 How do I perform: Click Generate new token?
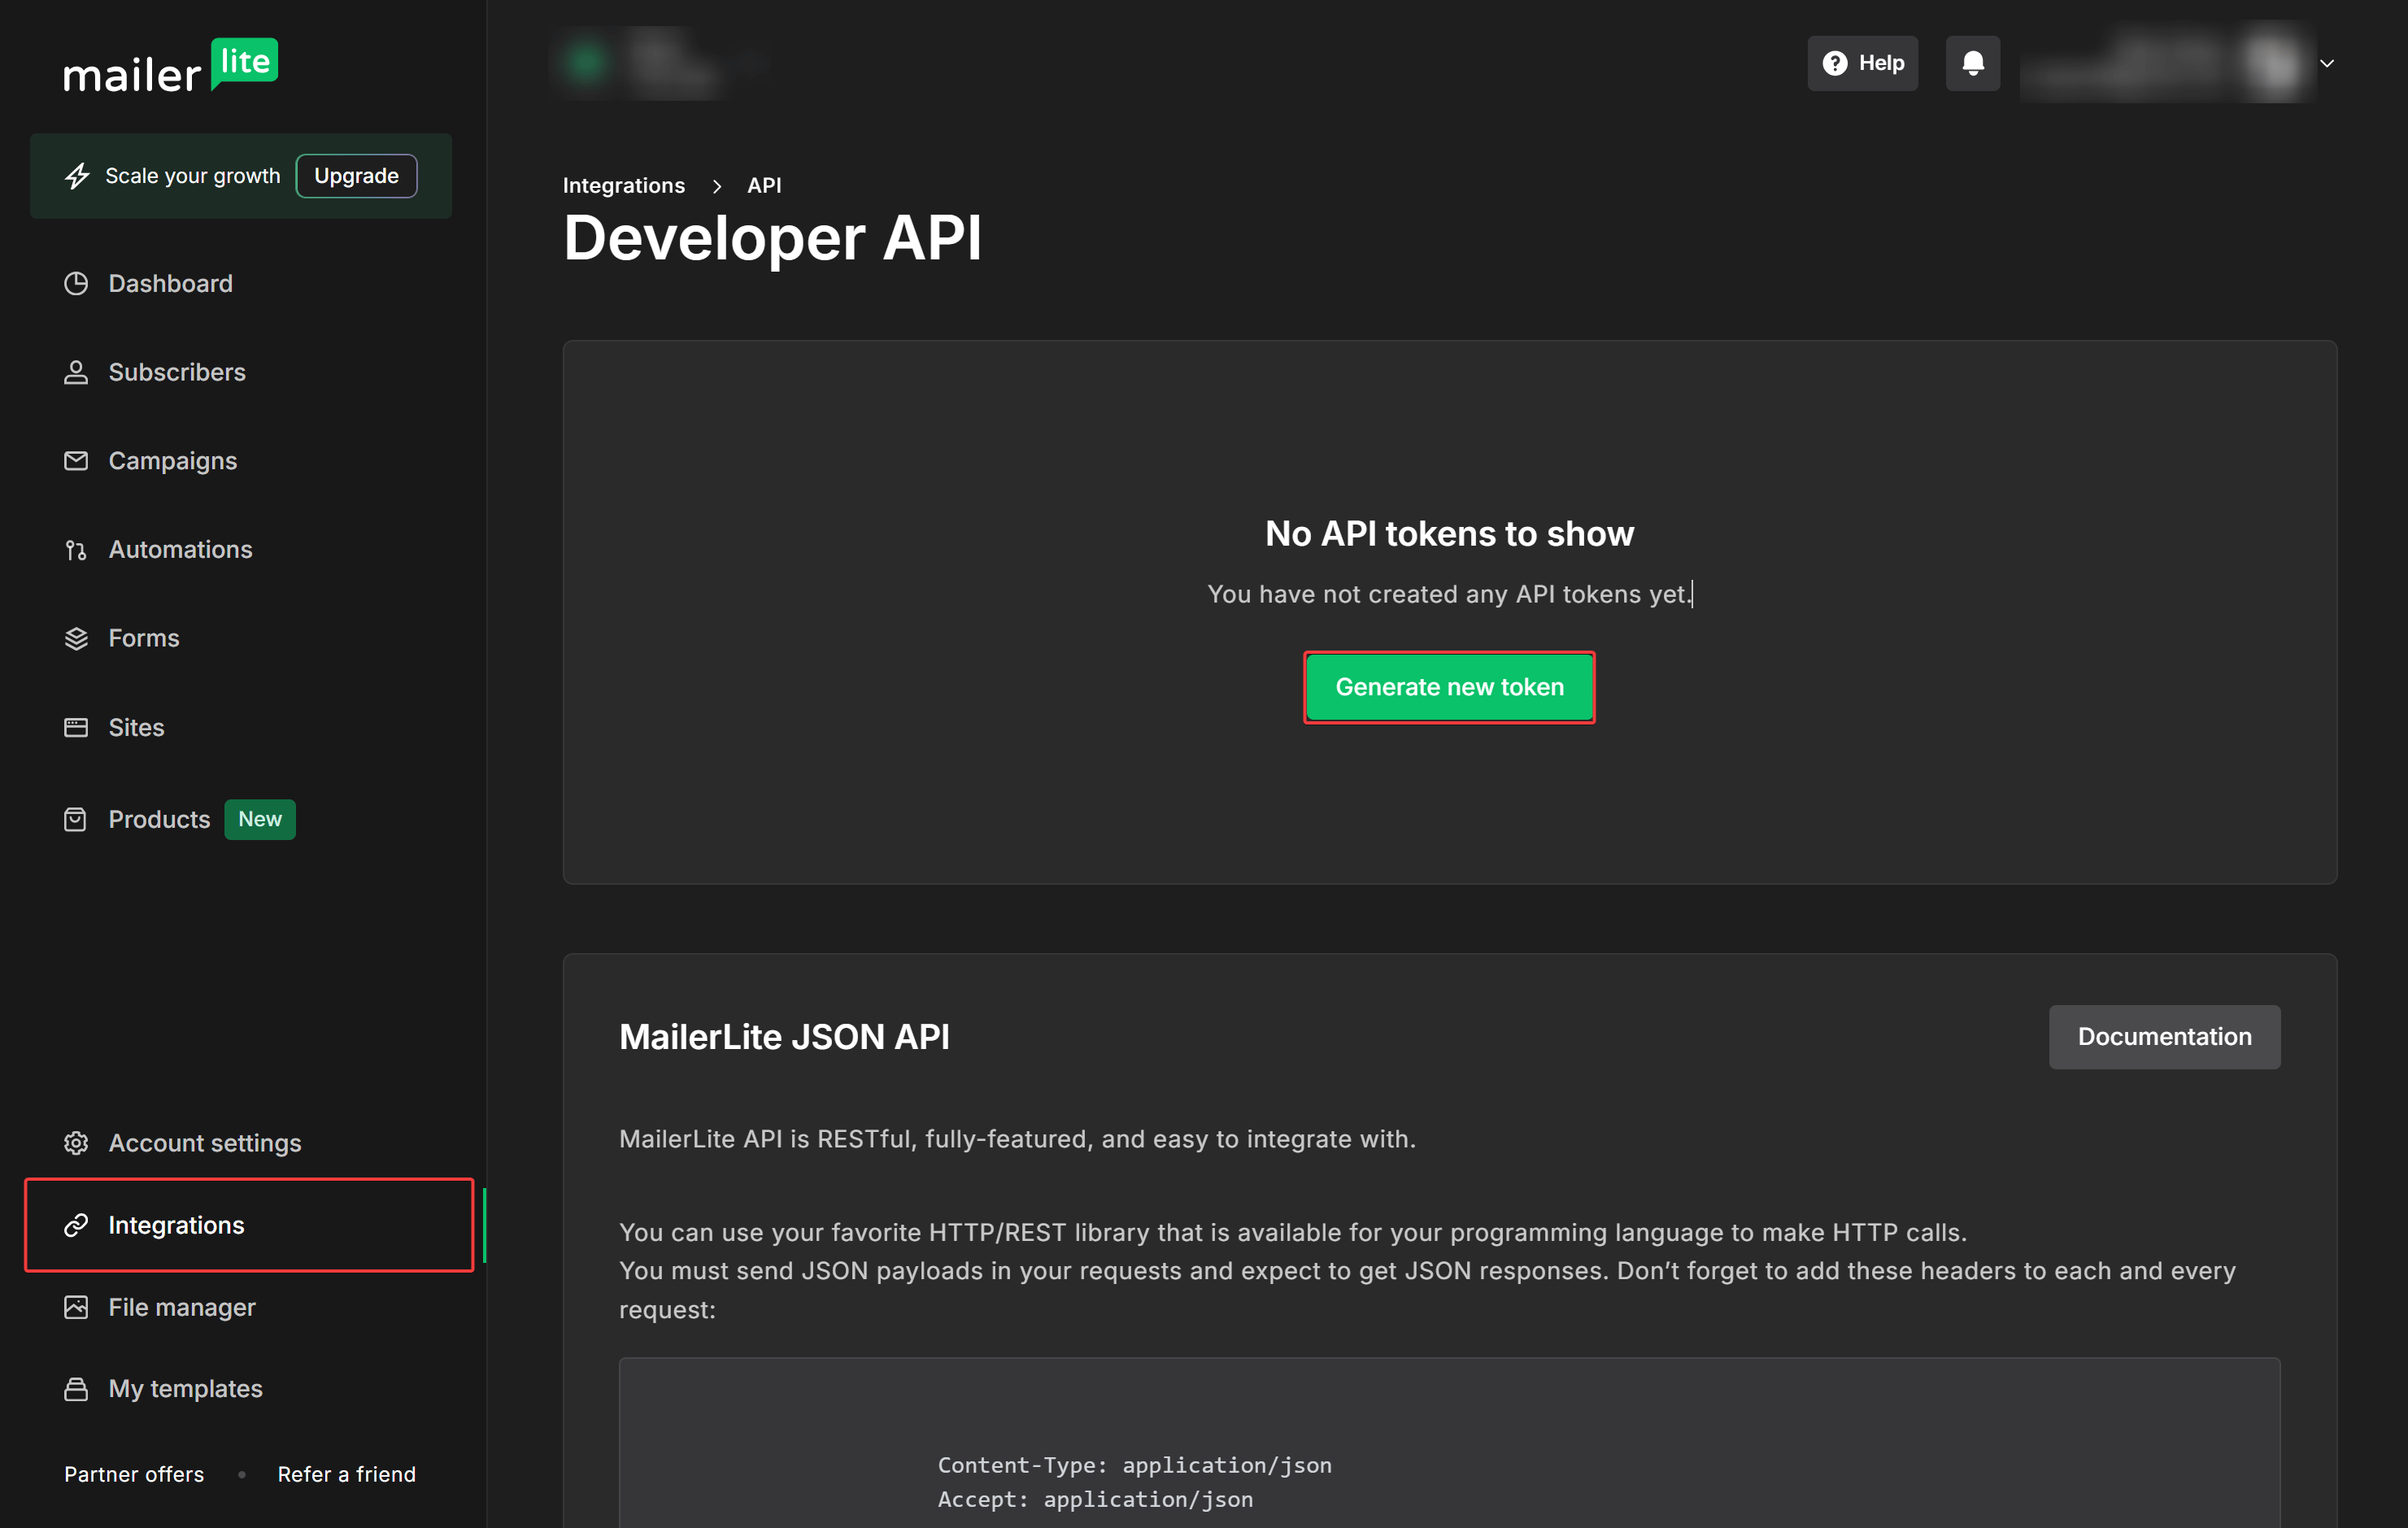pos(1449,688)
